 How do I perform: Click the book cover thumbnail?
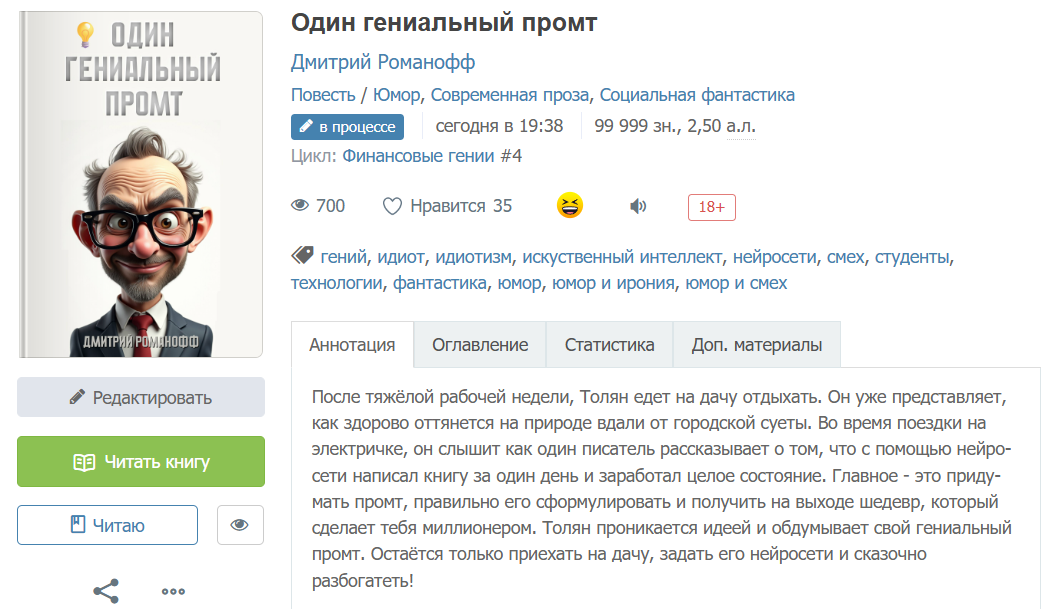pyautogui.click(x=140, y=184)
